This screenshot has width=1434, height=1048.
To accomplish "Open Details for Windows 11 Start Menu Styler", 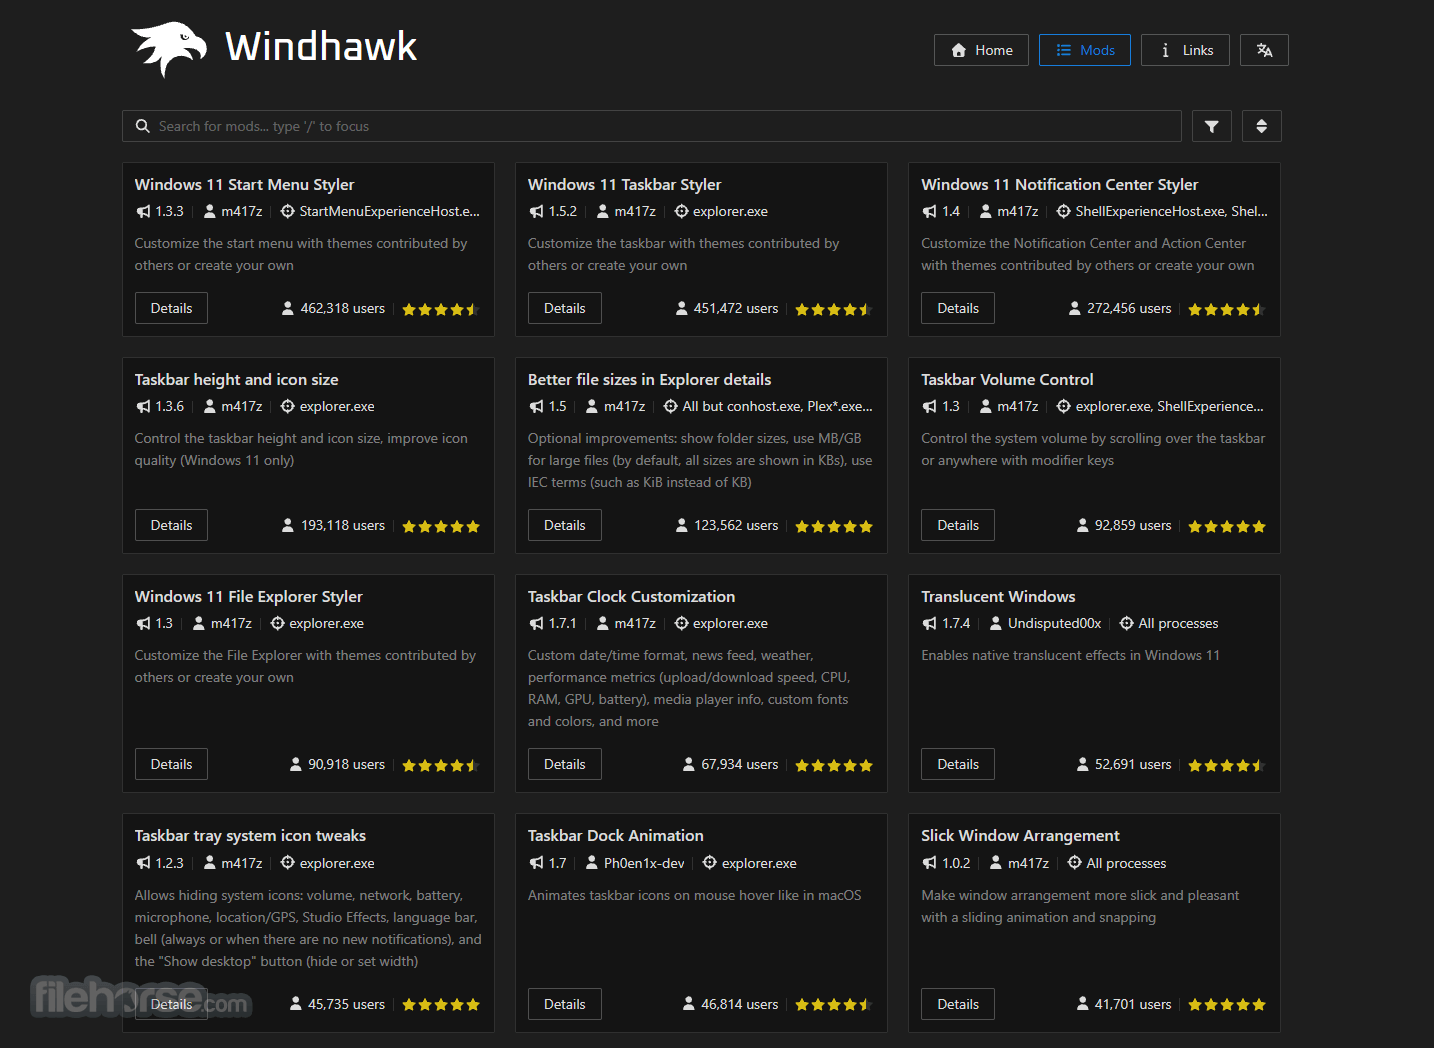I will tap(171, 308).
